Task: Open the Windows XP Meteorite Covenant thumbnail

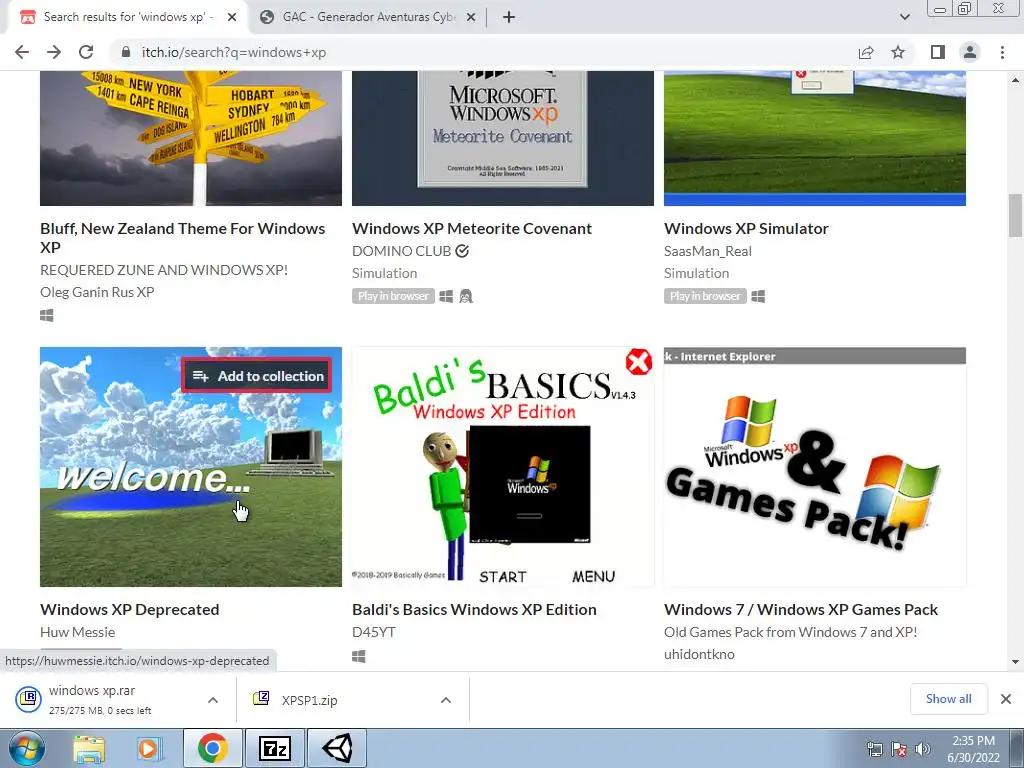Action: point(503,138)
